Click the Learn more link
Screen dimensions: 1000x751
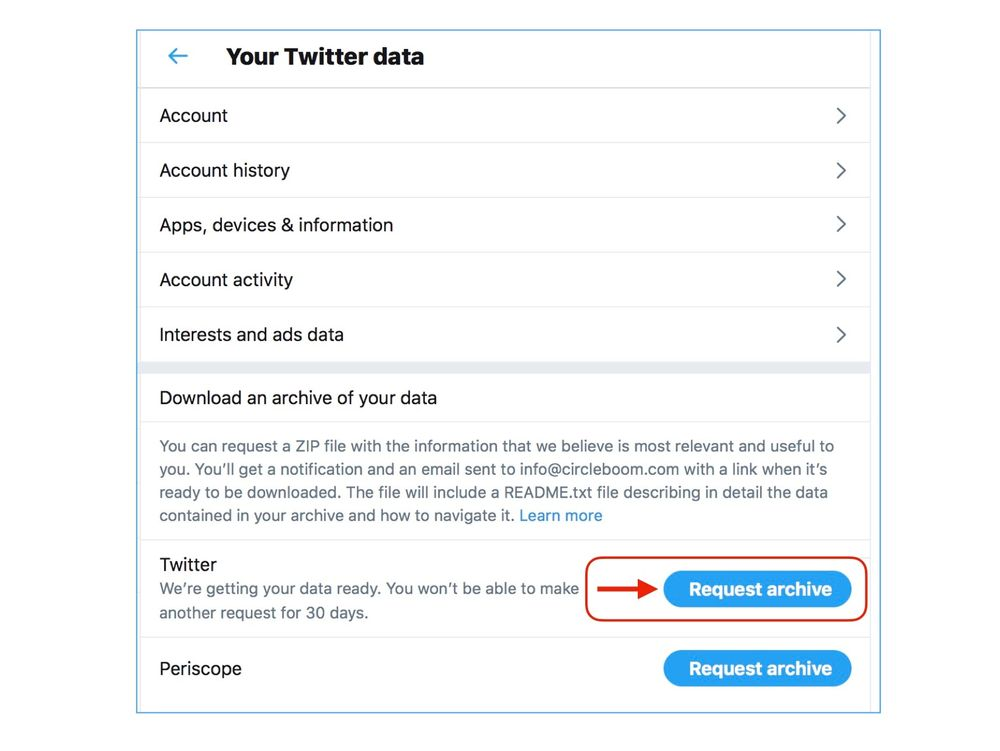pyautogui.click(x=561, y=515)
